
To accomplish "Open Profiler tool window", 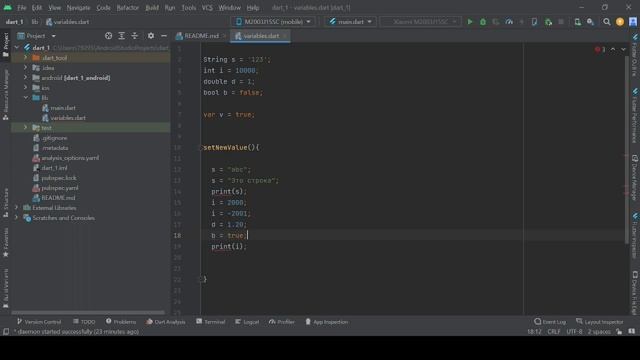I will coord(282,322).
